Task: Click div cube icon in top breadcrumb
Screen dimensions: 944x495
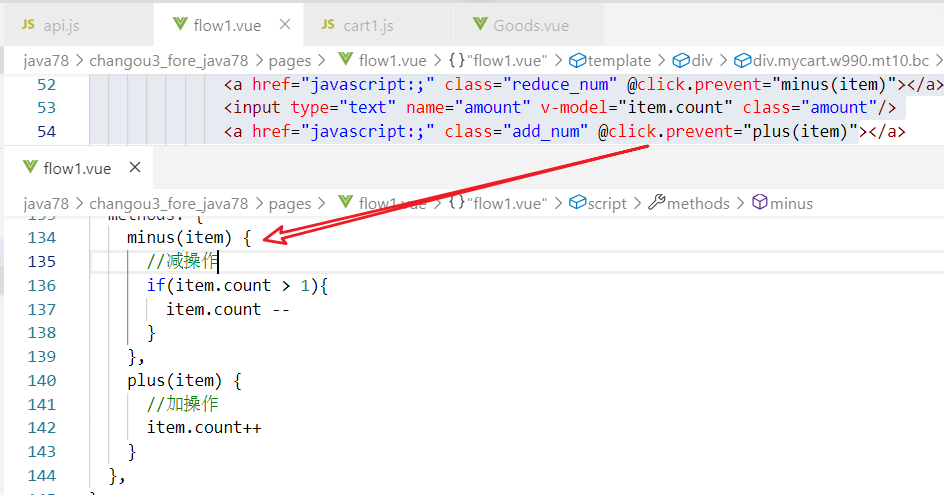Action: 681,60
